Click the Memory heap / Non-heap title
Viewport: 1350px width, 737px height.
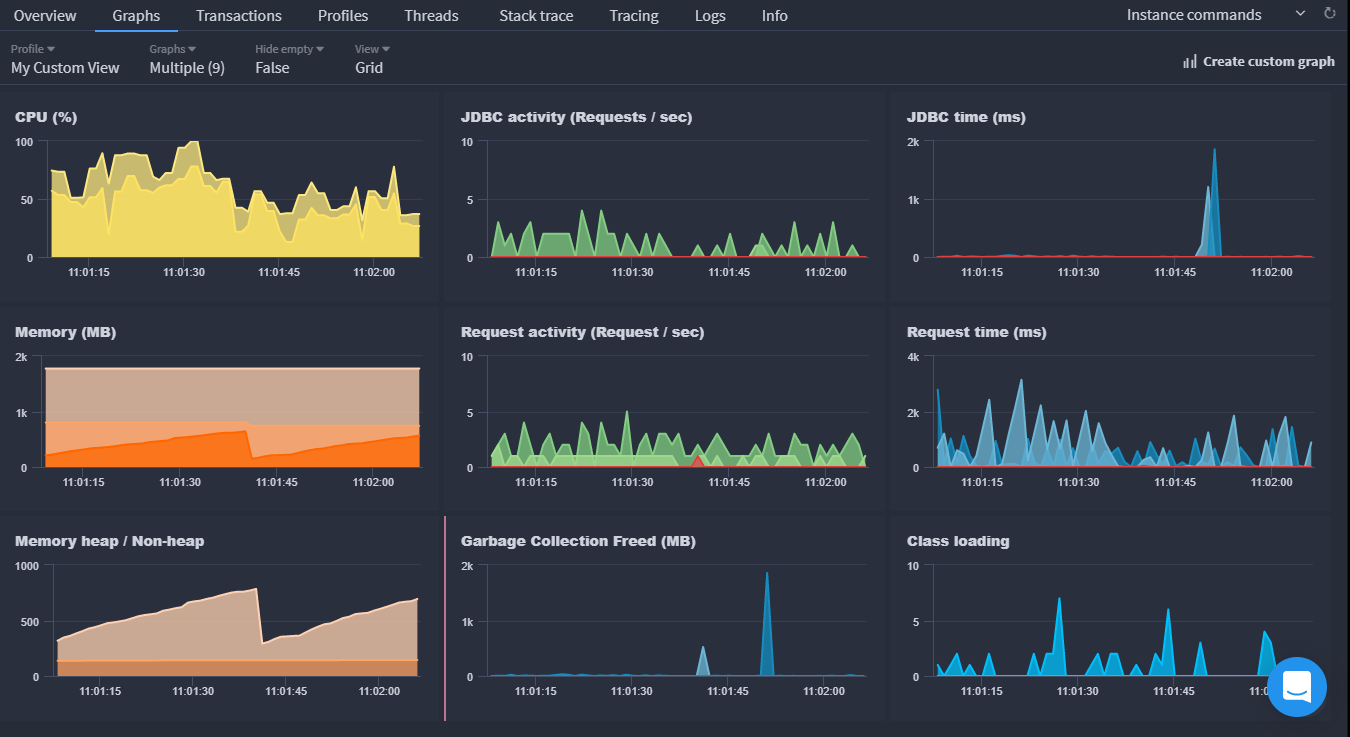click(x=110, y=541)
